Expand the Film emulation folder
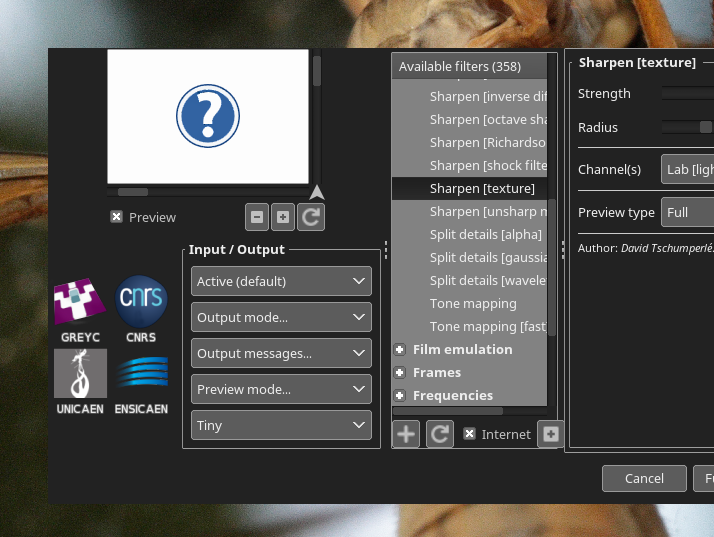Screen dimensions: 714x537 pos(400,349)
